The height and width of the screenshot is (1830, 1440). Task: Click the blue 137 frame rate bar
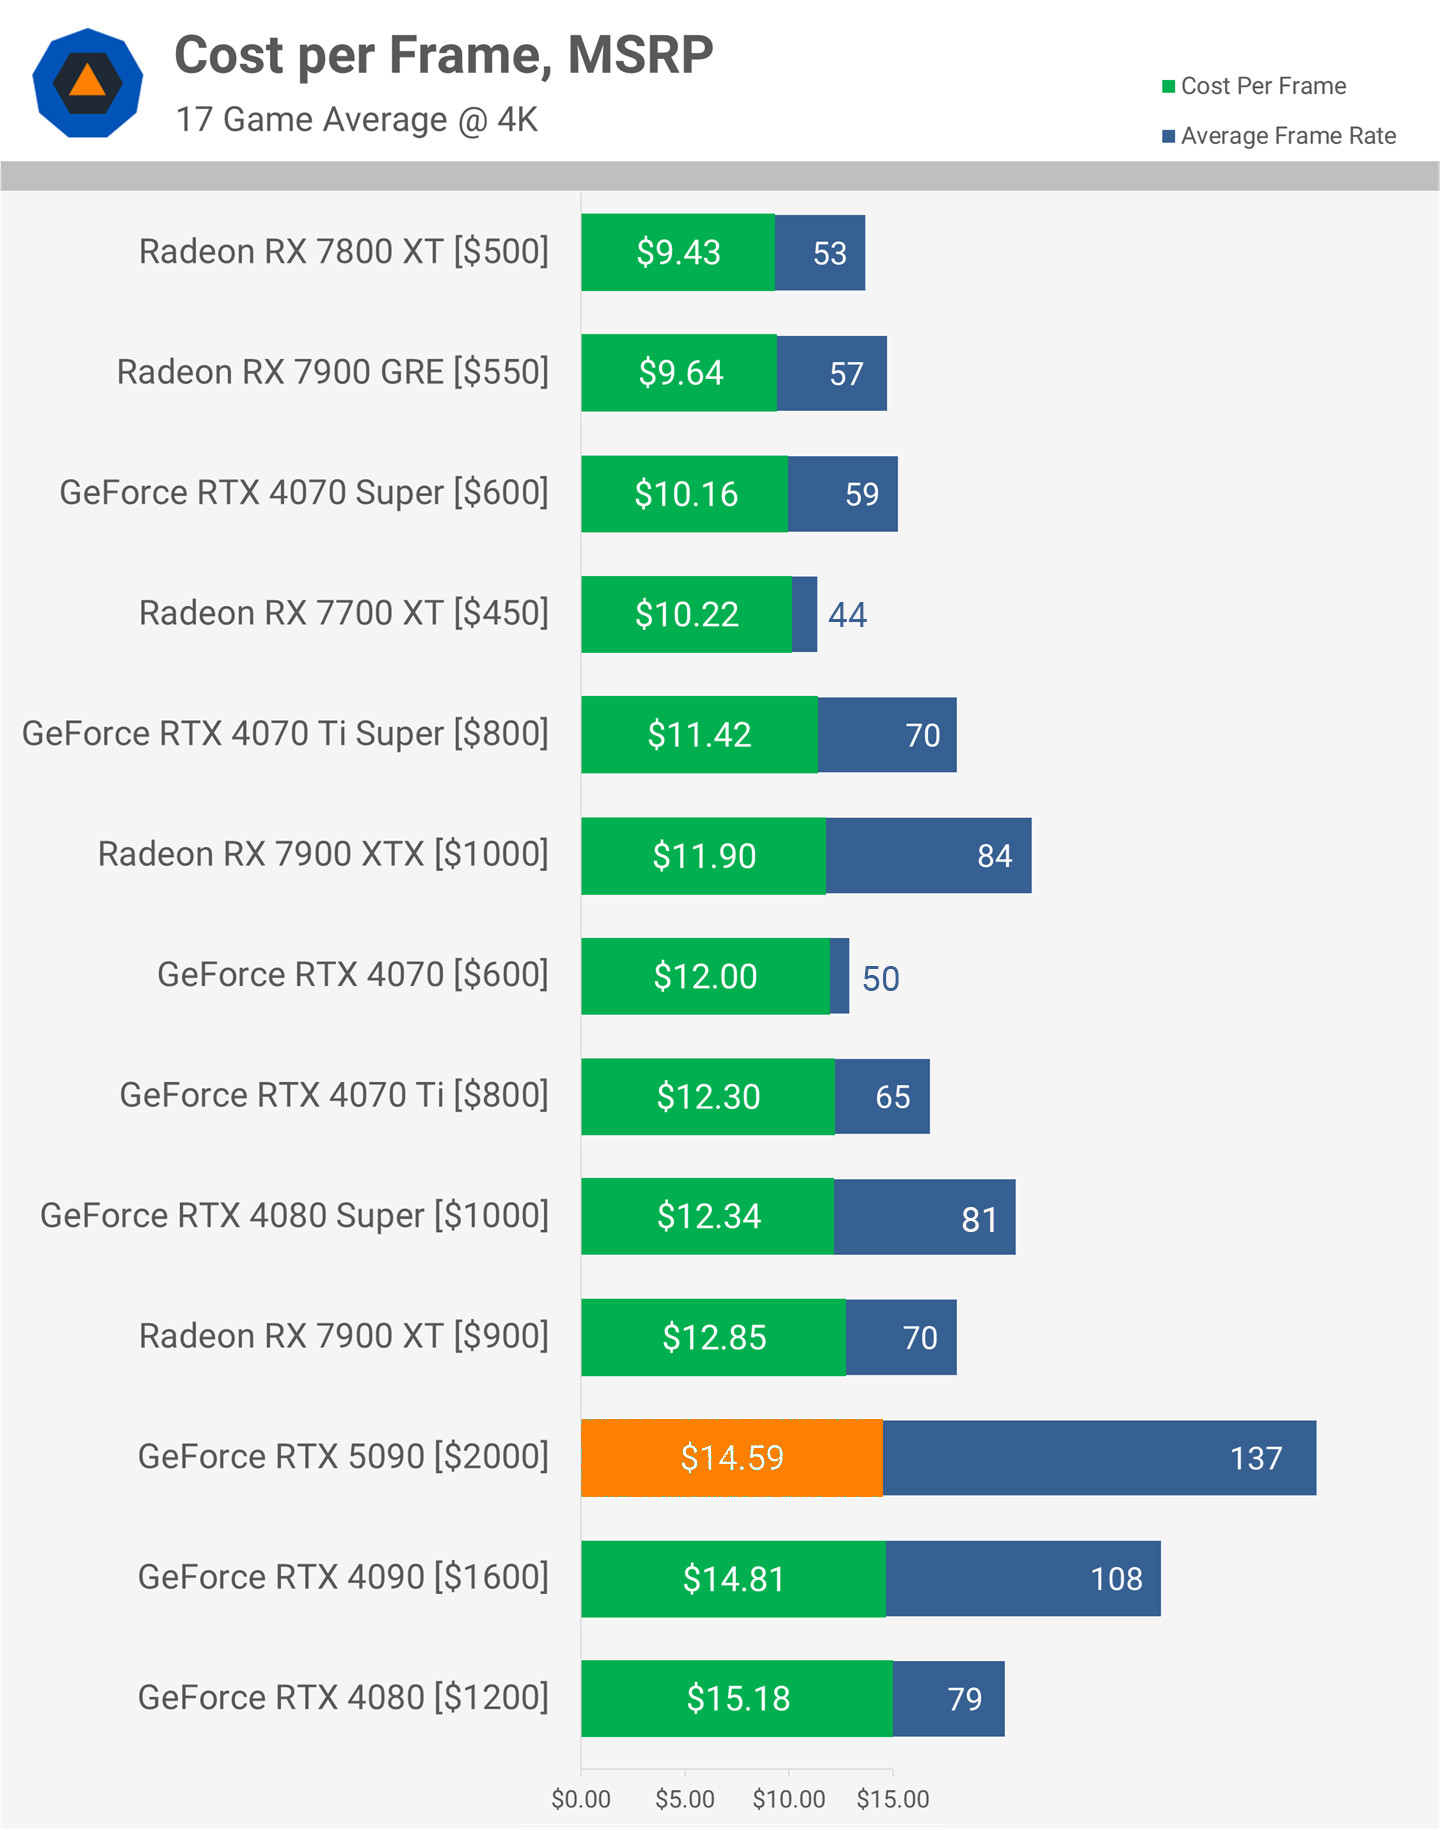coord(1099,1458)
